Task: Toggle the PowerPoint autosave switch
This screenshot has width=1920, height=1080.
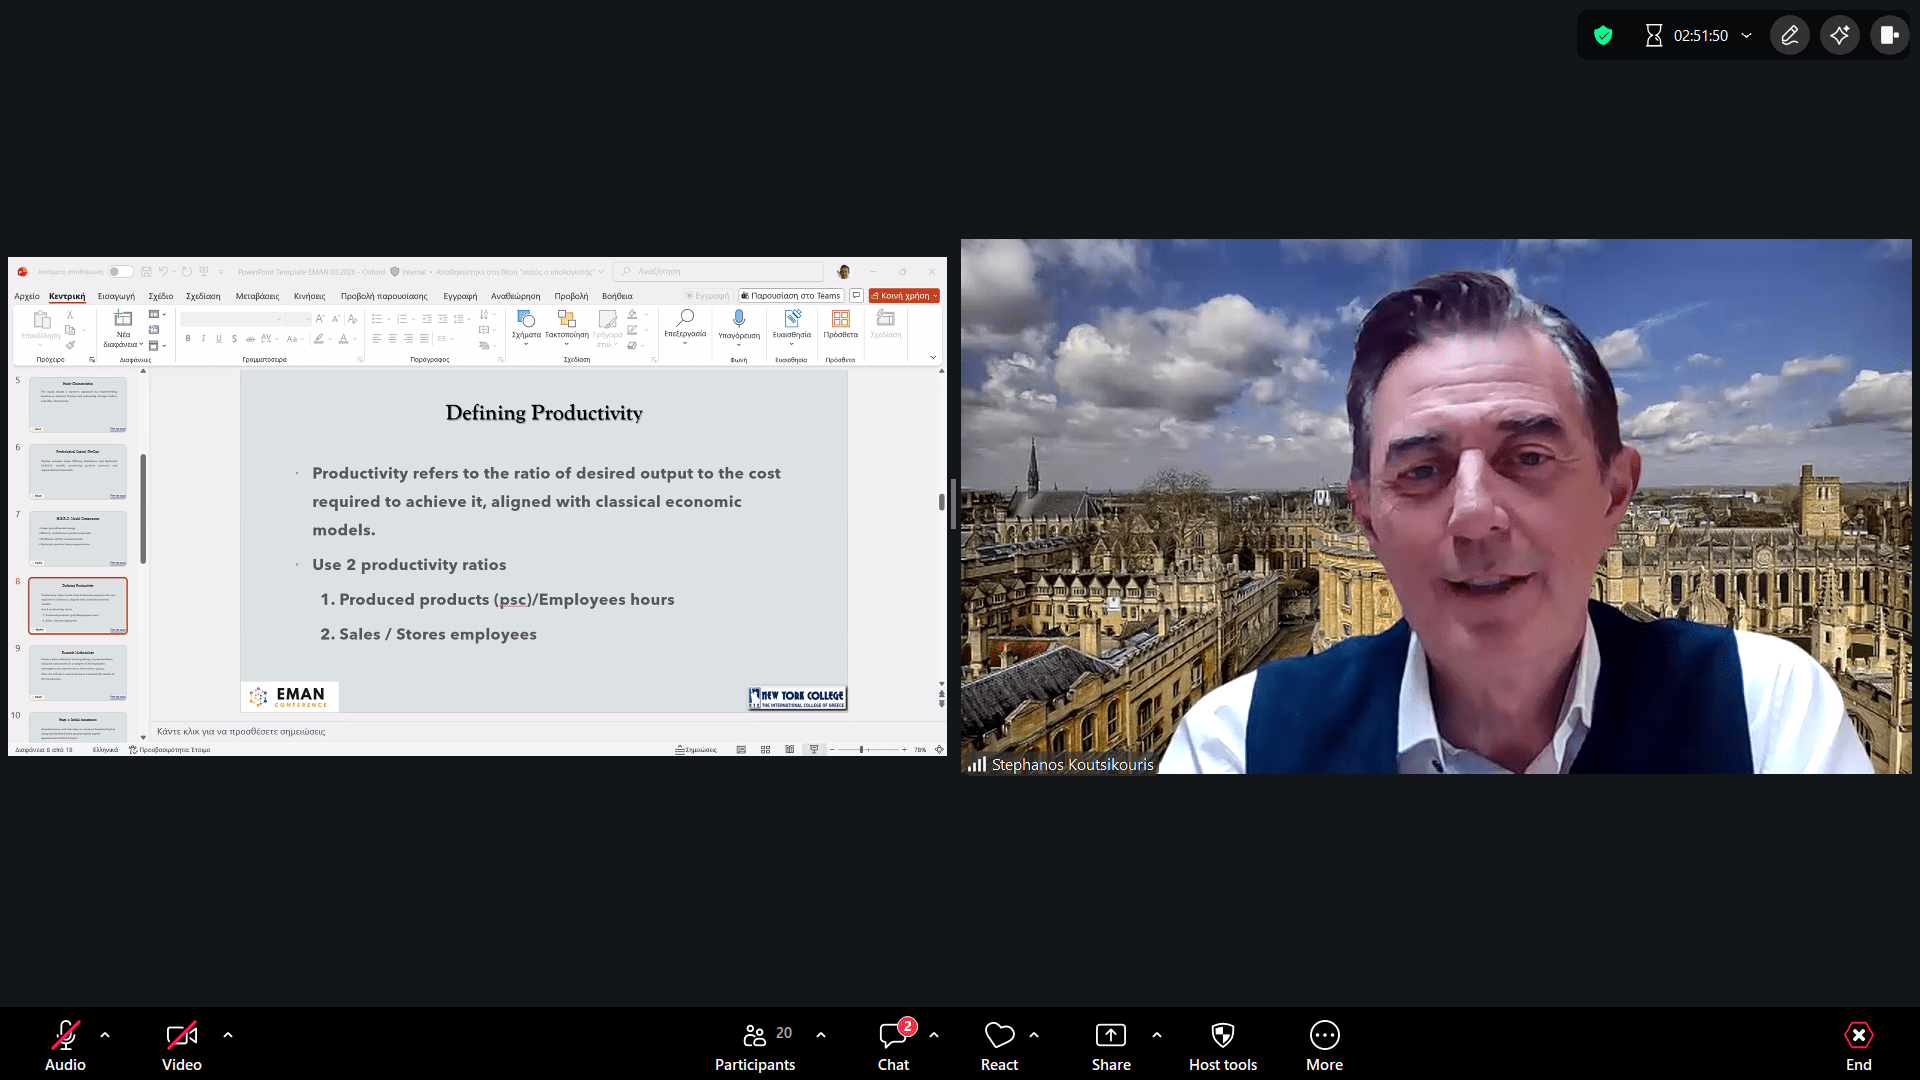Action: pos(120,272)
